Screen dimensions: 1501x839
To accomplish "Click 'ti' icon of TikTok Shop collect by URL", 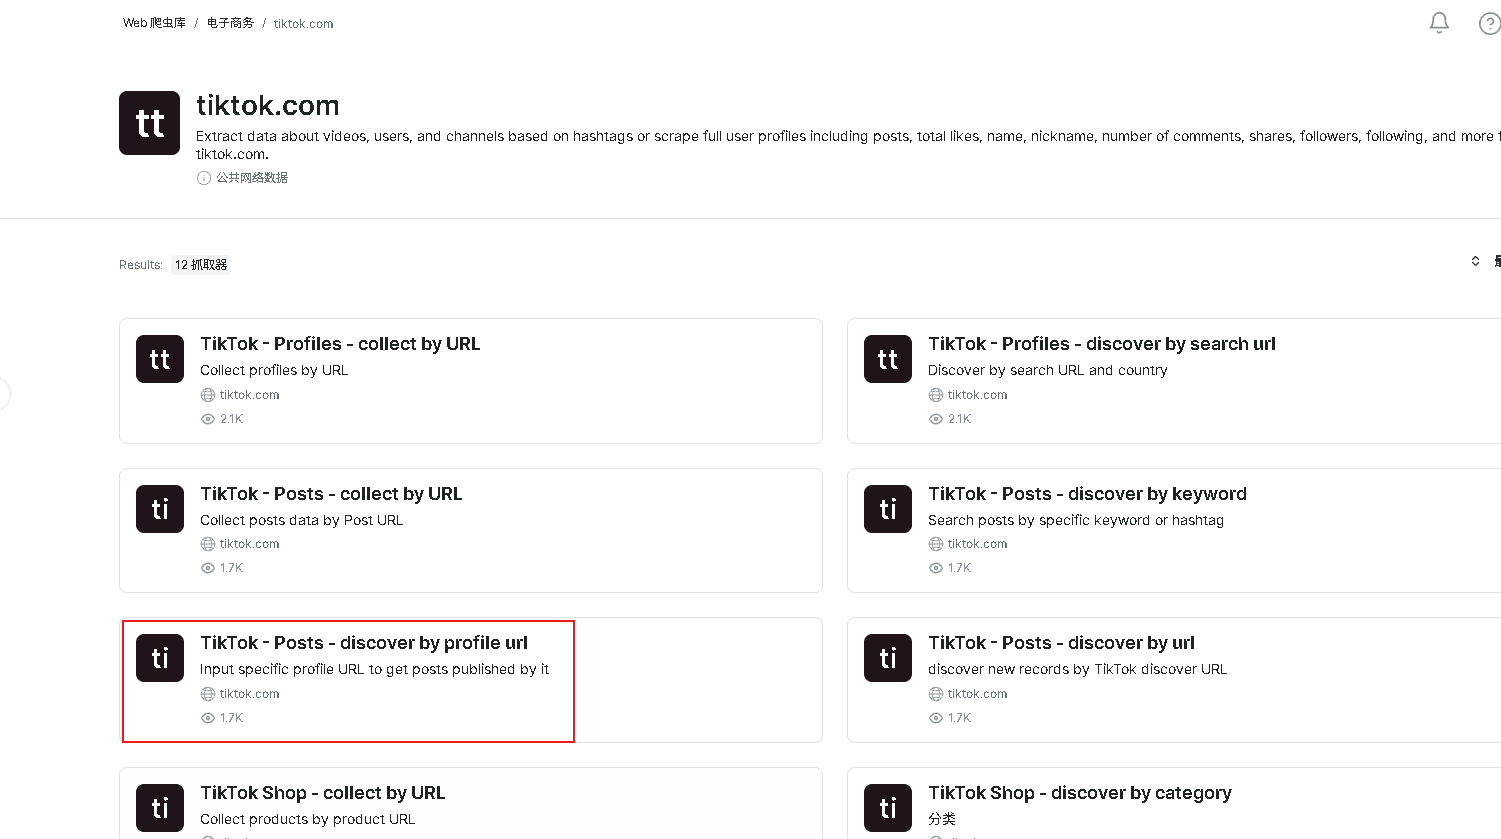I will (x=160, y=808).
